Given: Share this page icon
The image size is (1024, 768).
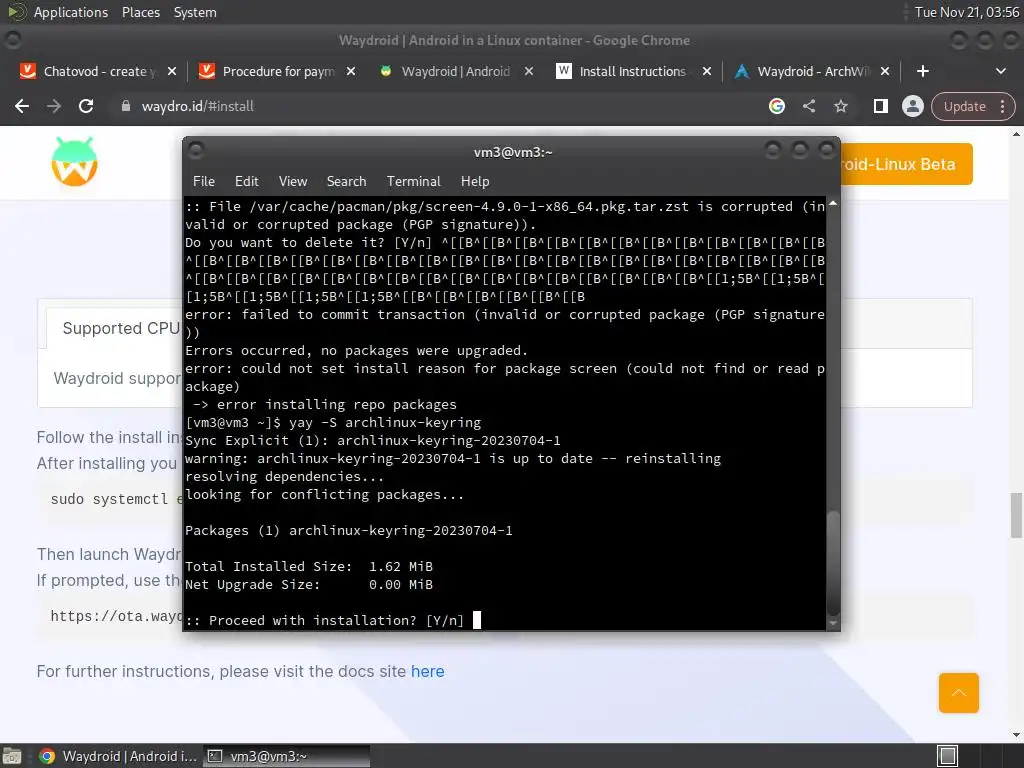Looking at the screenshot, I should [x=808, y=106].
